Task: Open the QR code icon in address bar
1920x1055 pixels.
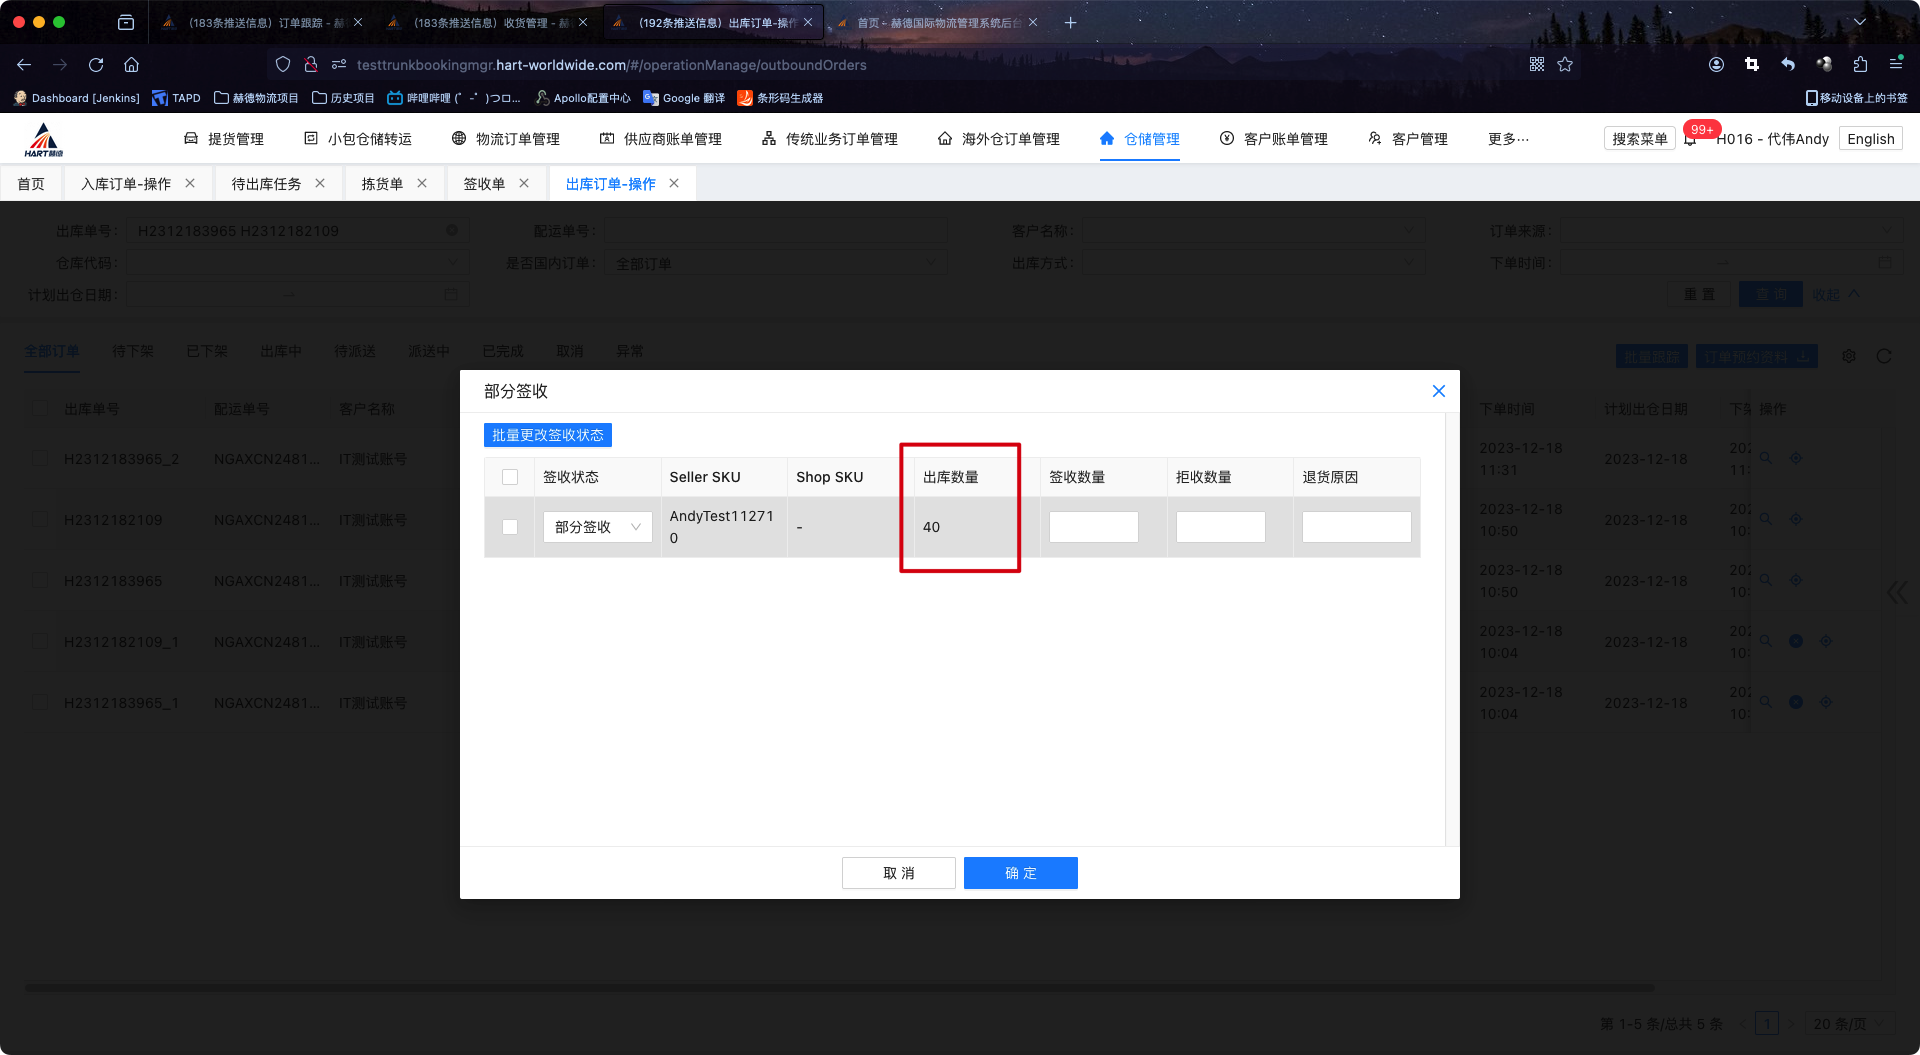Action: click(x=1537, y=65)
